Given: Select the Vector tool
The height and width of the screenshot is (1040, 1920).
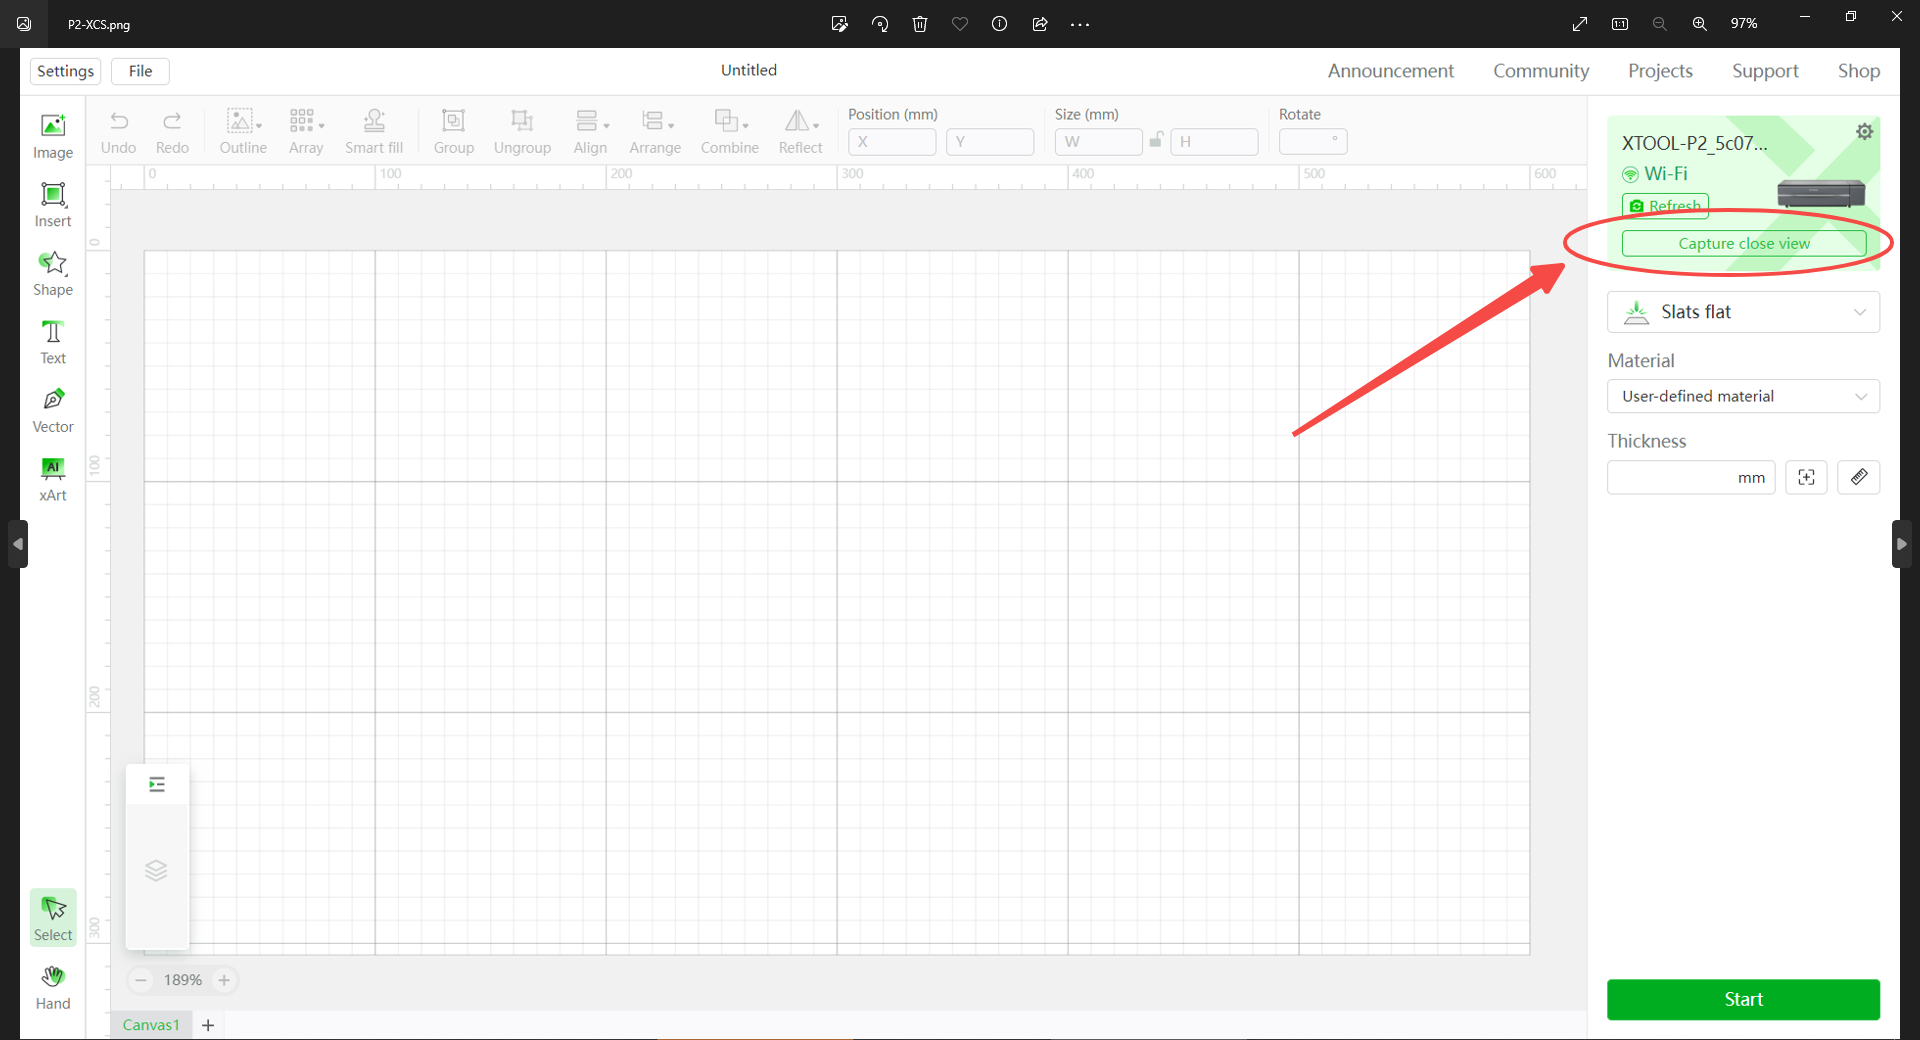Looking at the screenshot, I should tap(52, 409).
